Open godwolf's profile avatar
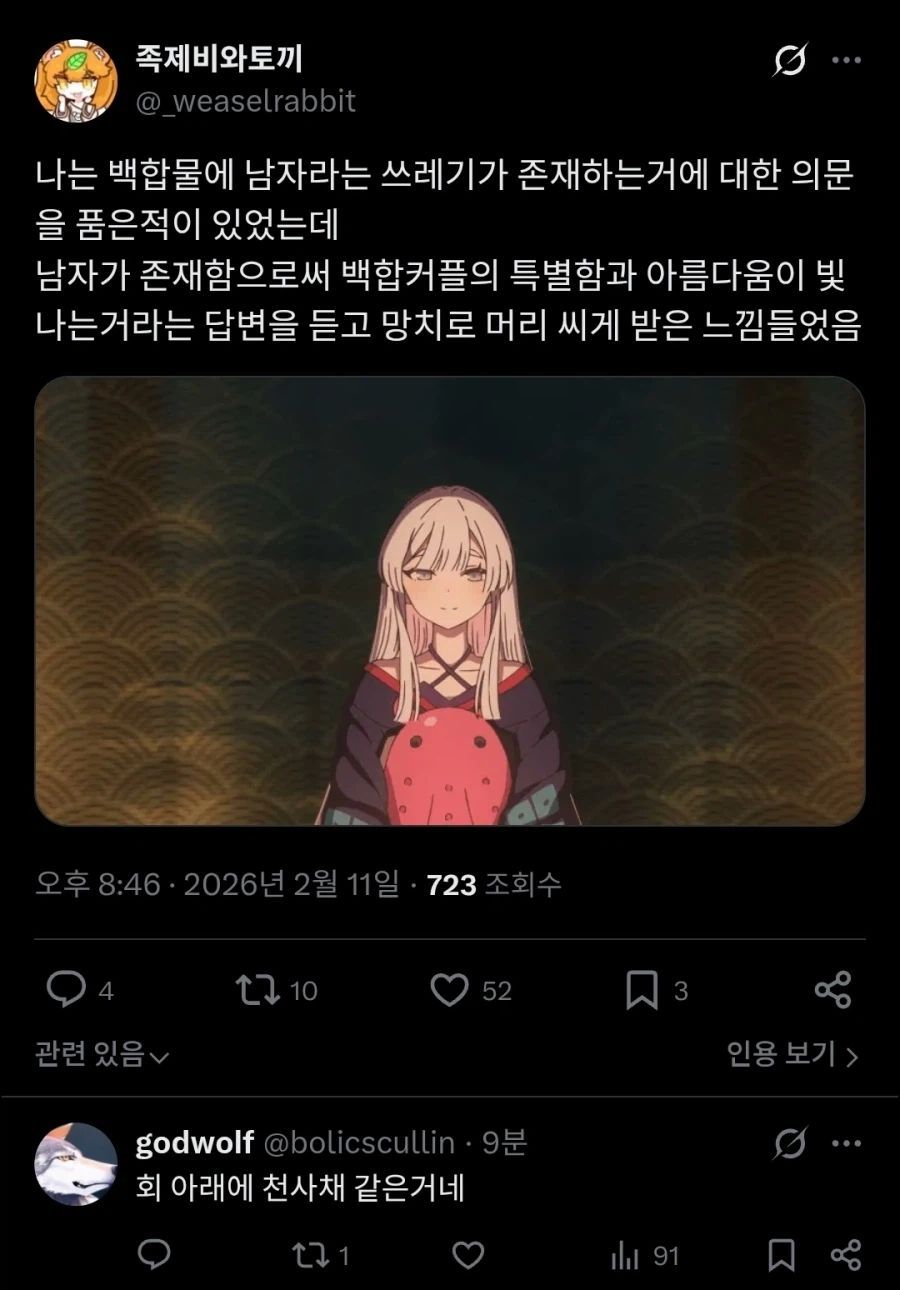 [x=76, y=1164]
